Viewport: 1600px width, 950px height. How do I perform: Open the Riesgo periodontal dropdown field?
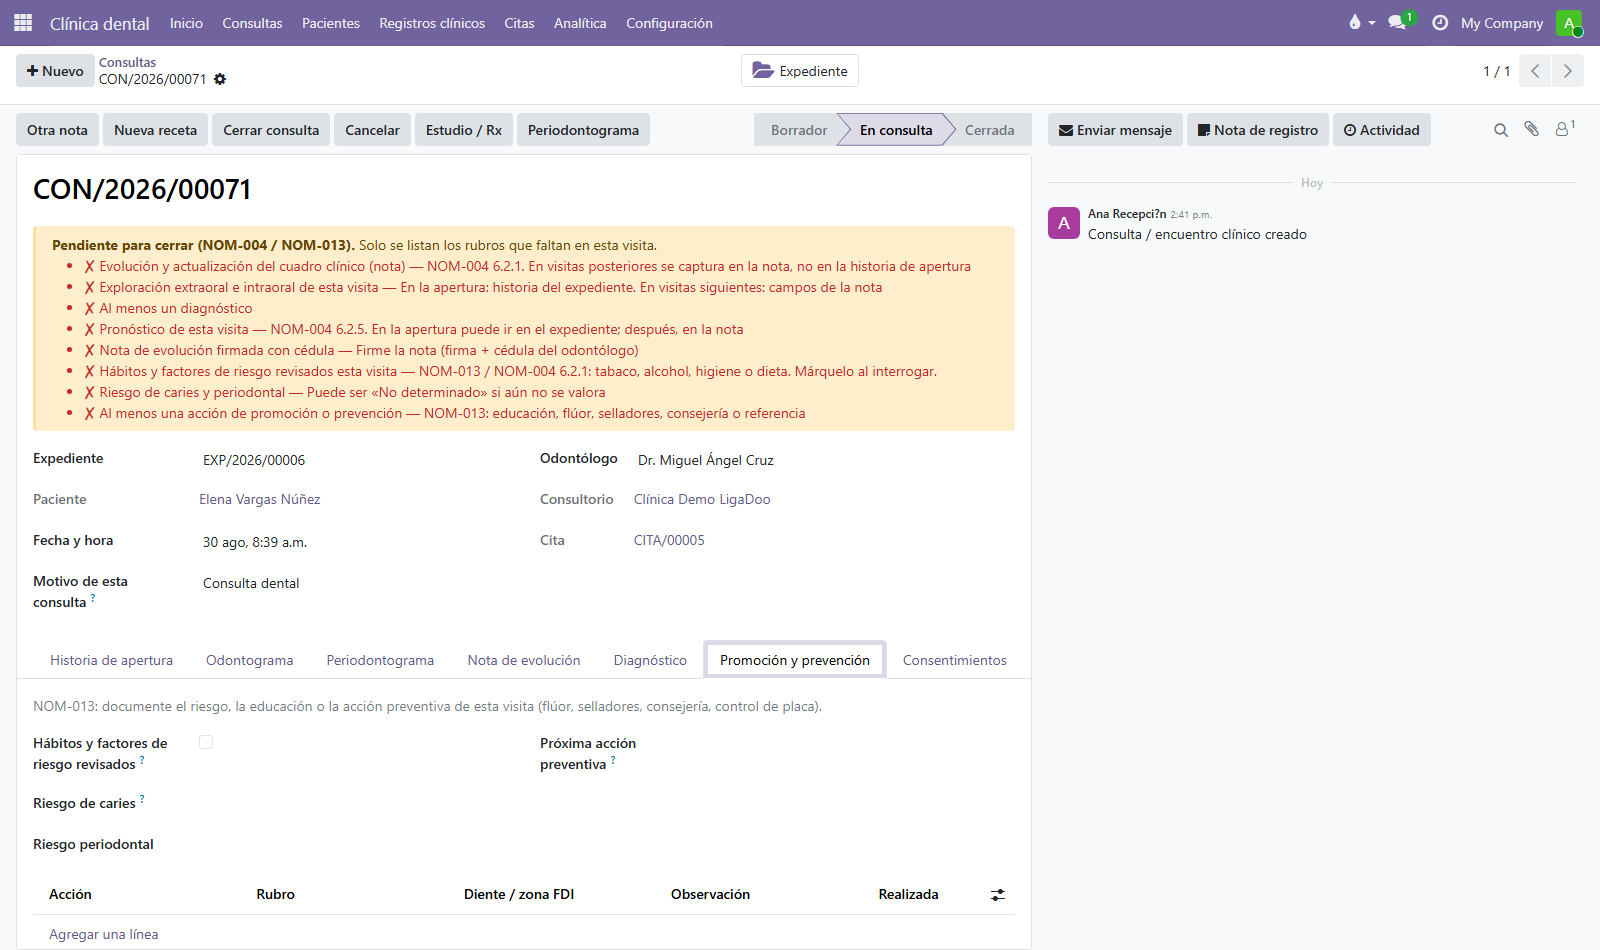[x=355, y=844]
